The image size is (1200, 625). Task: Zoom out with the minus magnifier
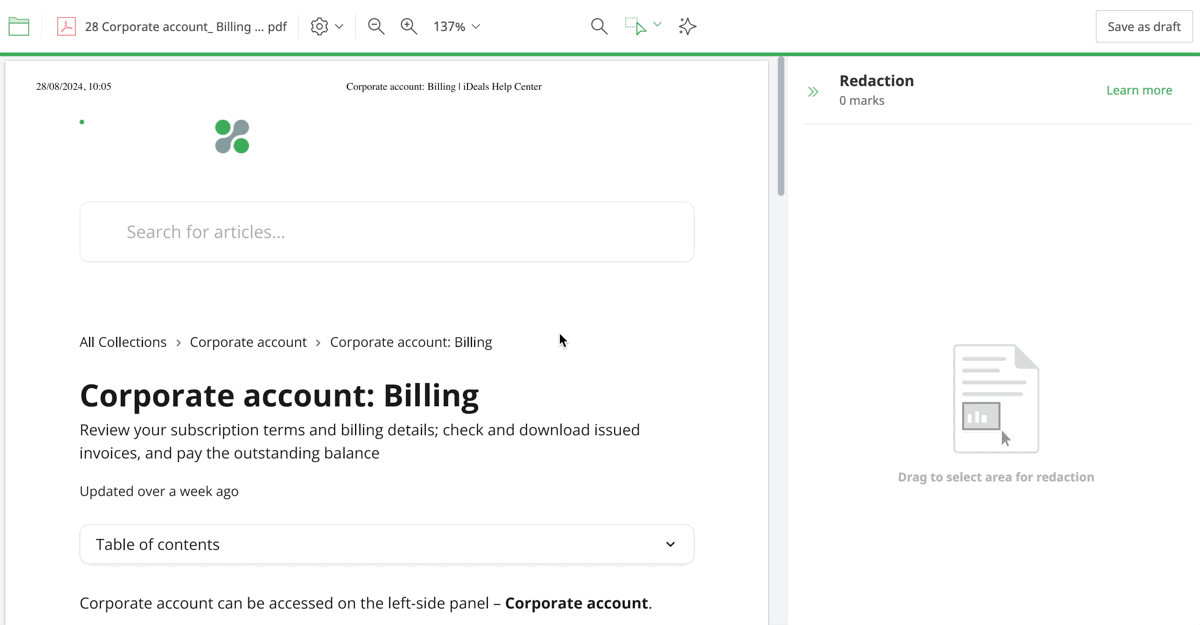376,27
